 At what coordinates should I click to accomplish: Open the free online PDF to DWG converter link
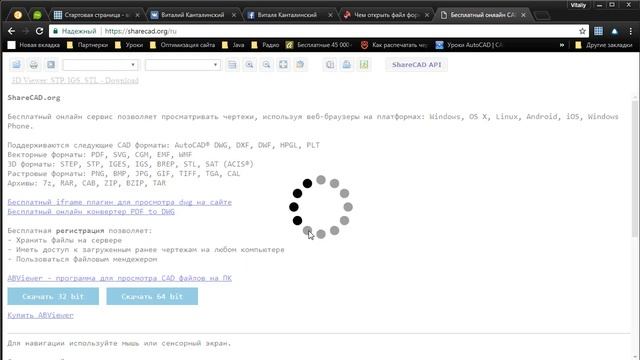91,211
